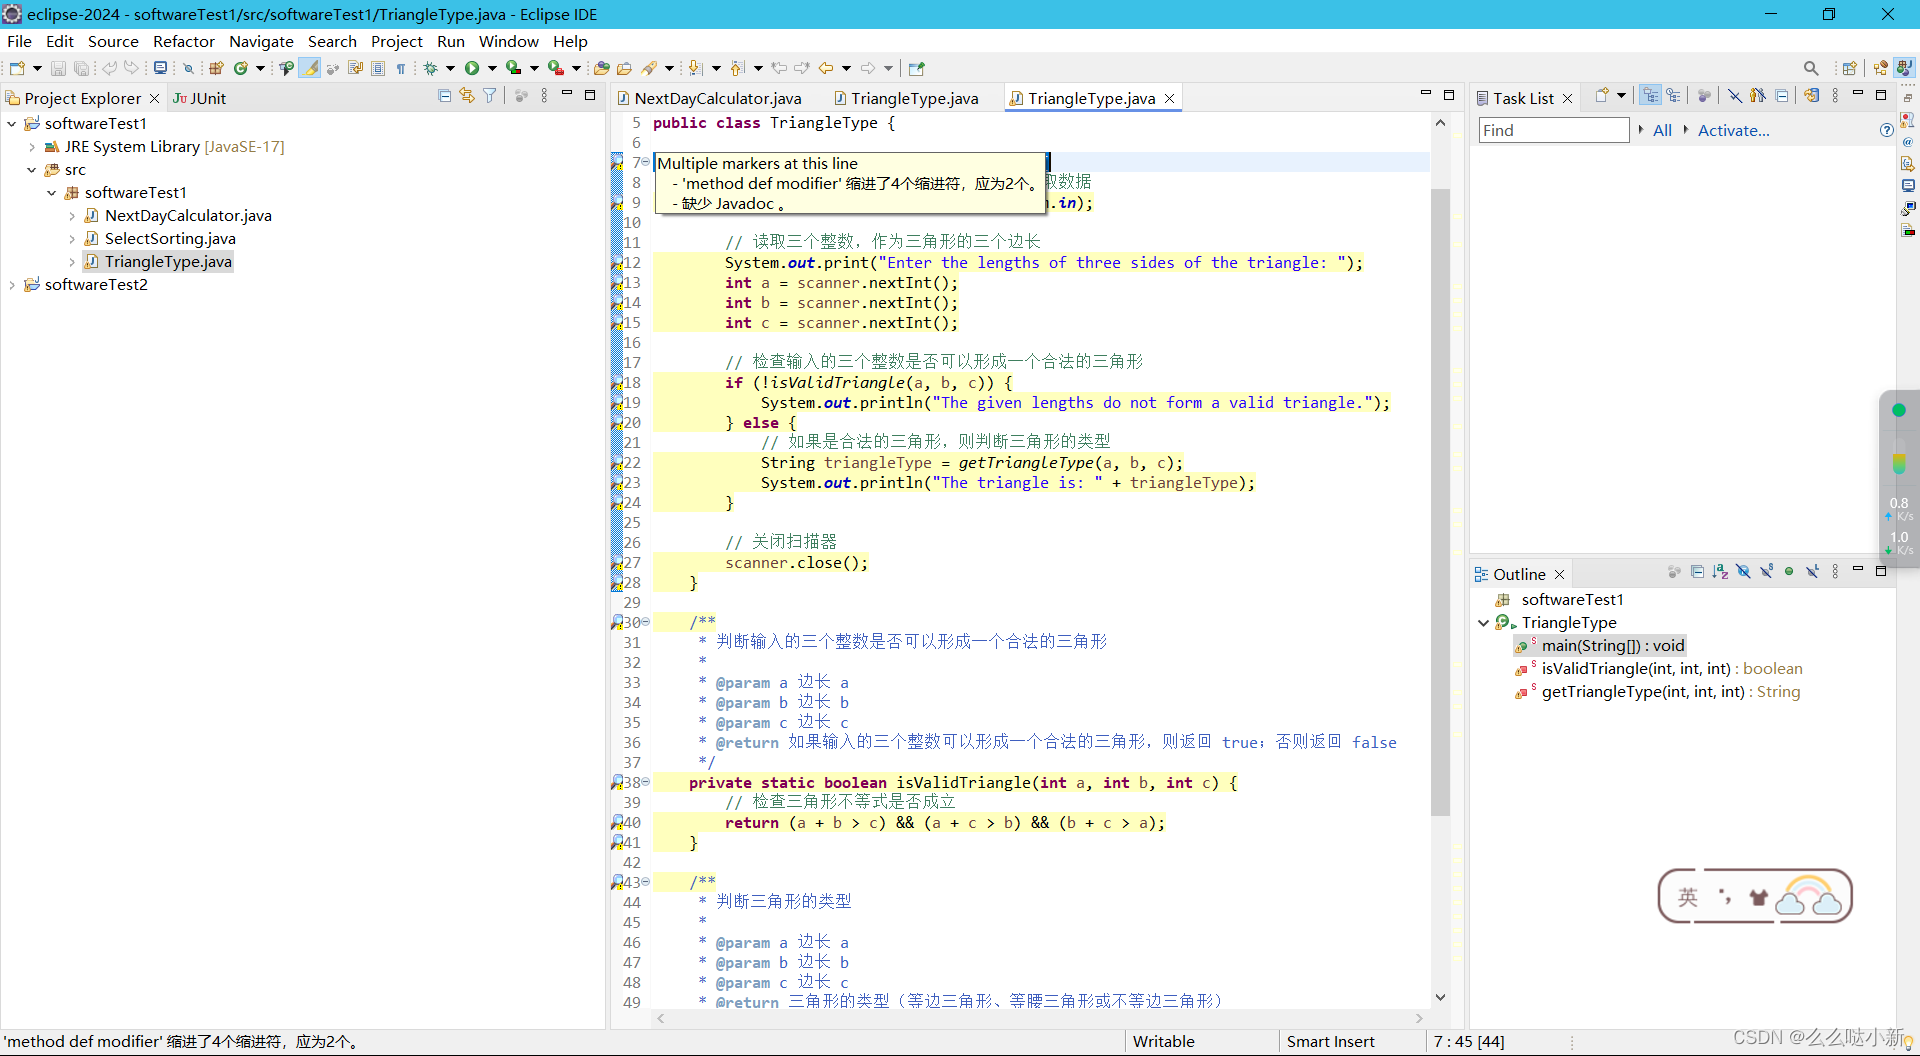Click the Save icon in the toolbar
This screenshot has height=1056, width=1920.
[x=58, y=68]
